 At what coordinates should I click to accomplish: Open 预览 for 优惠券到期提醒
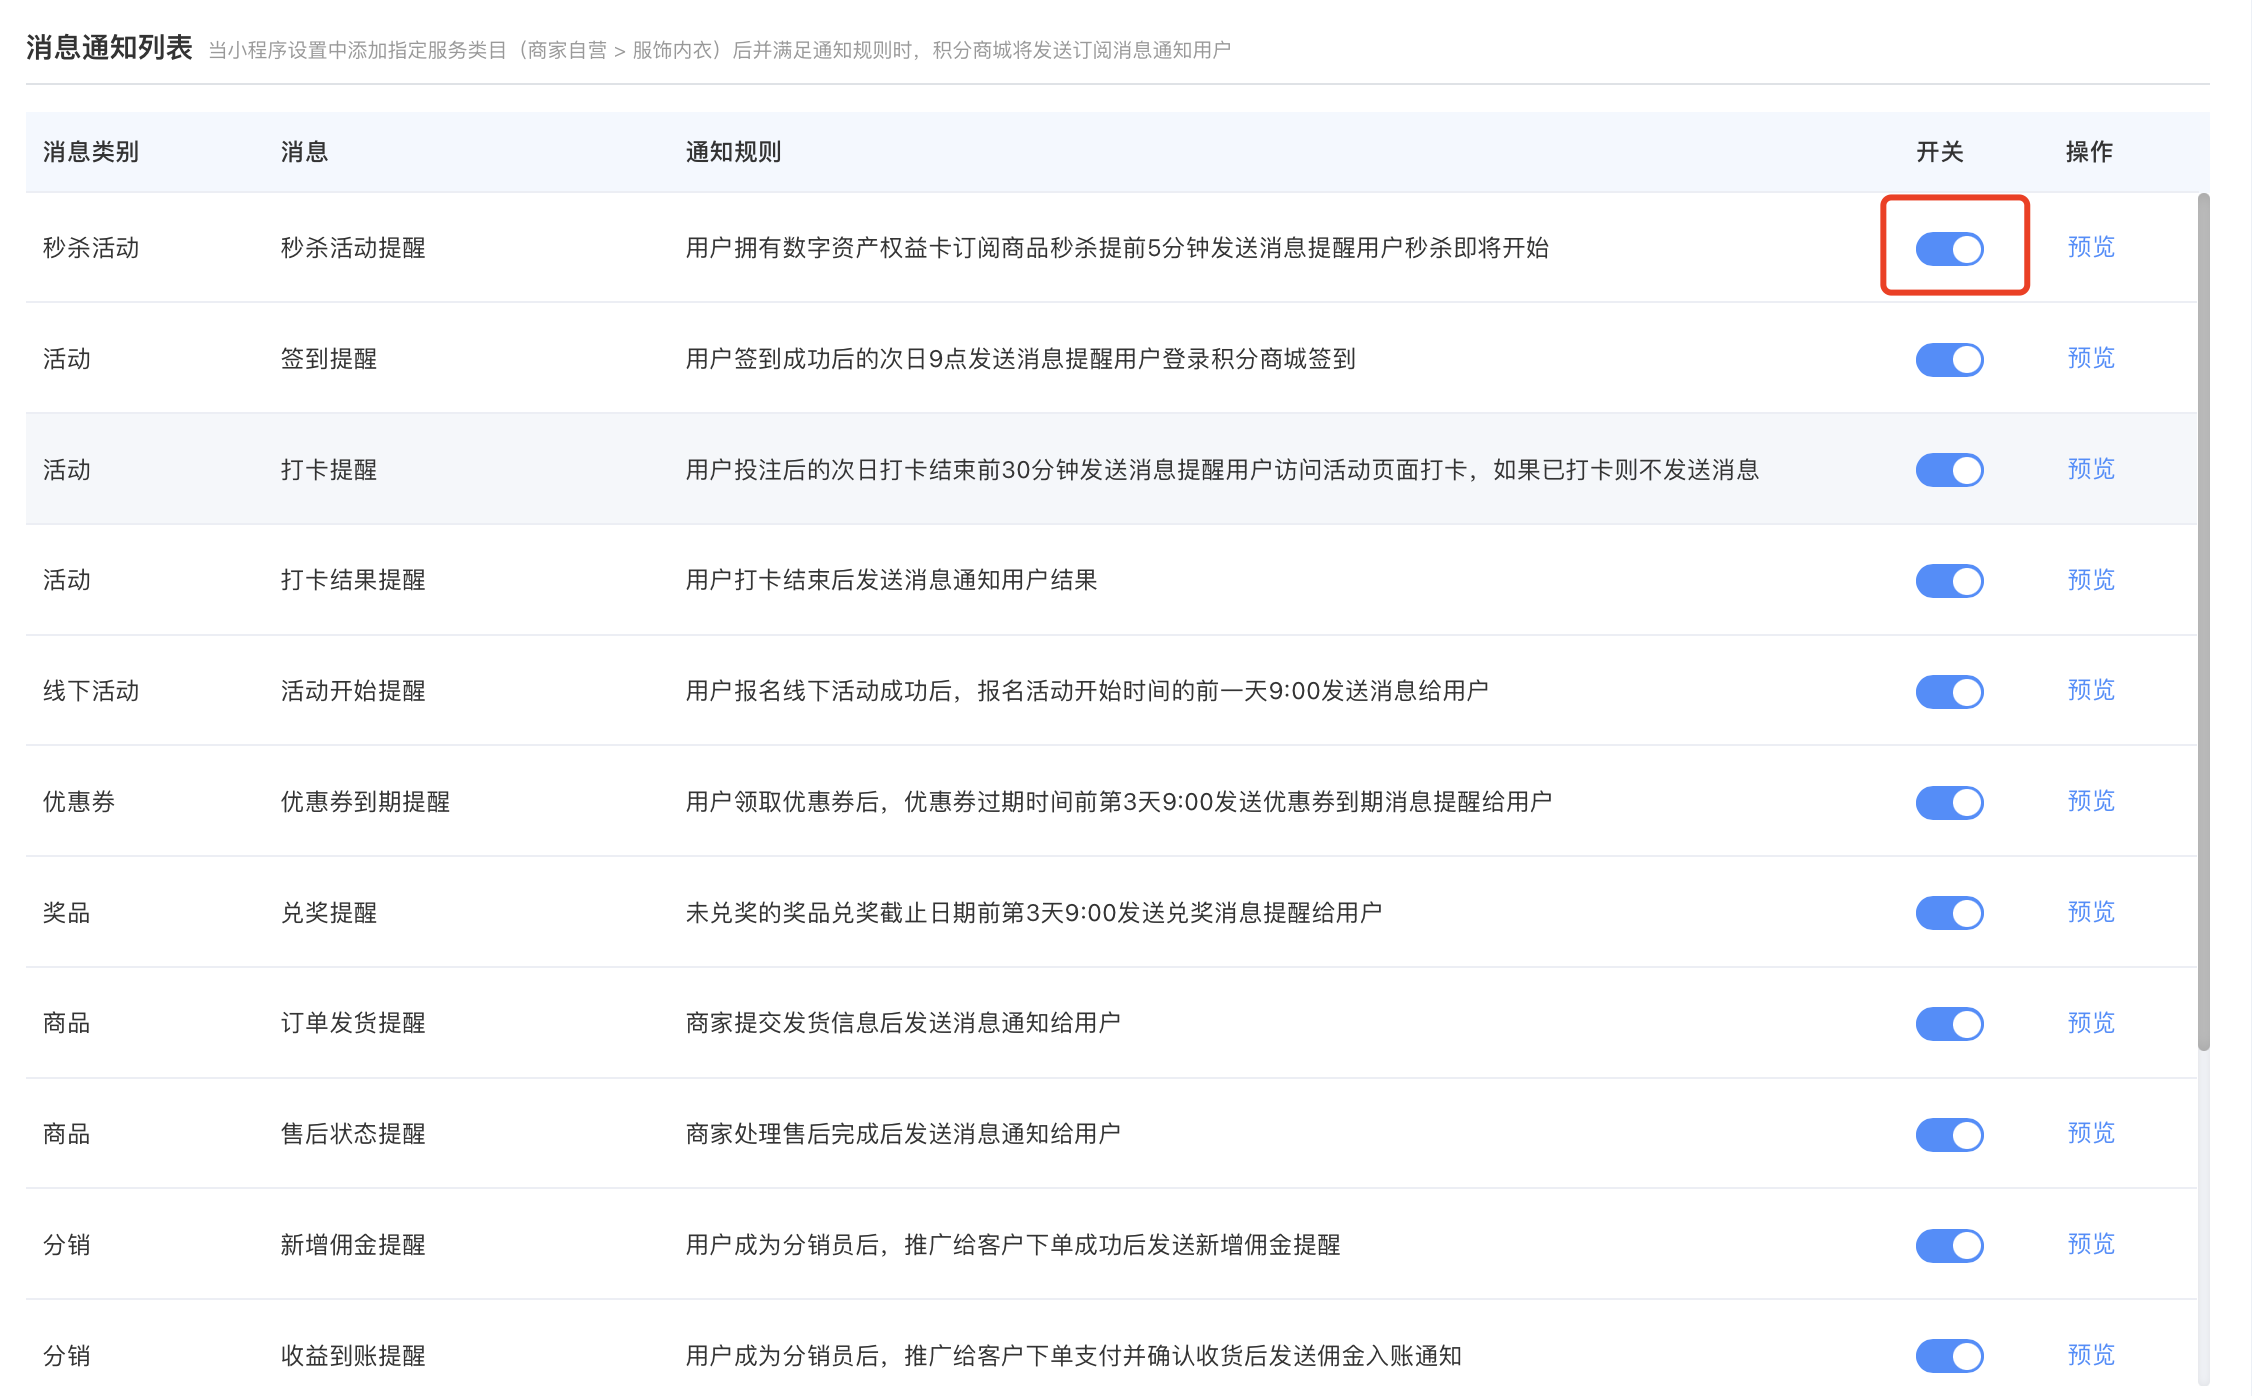coord(2090,801)
